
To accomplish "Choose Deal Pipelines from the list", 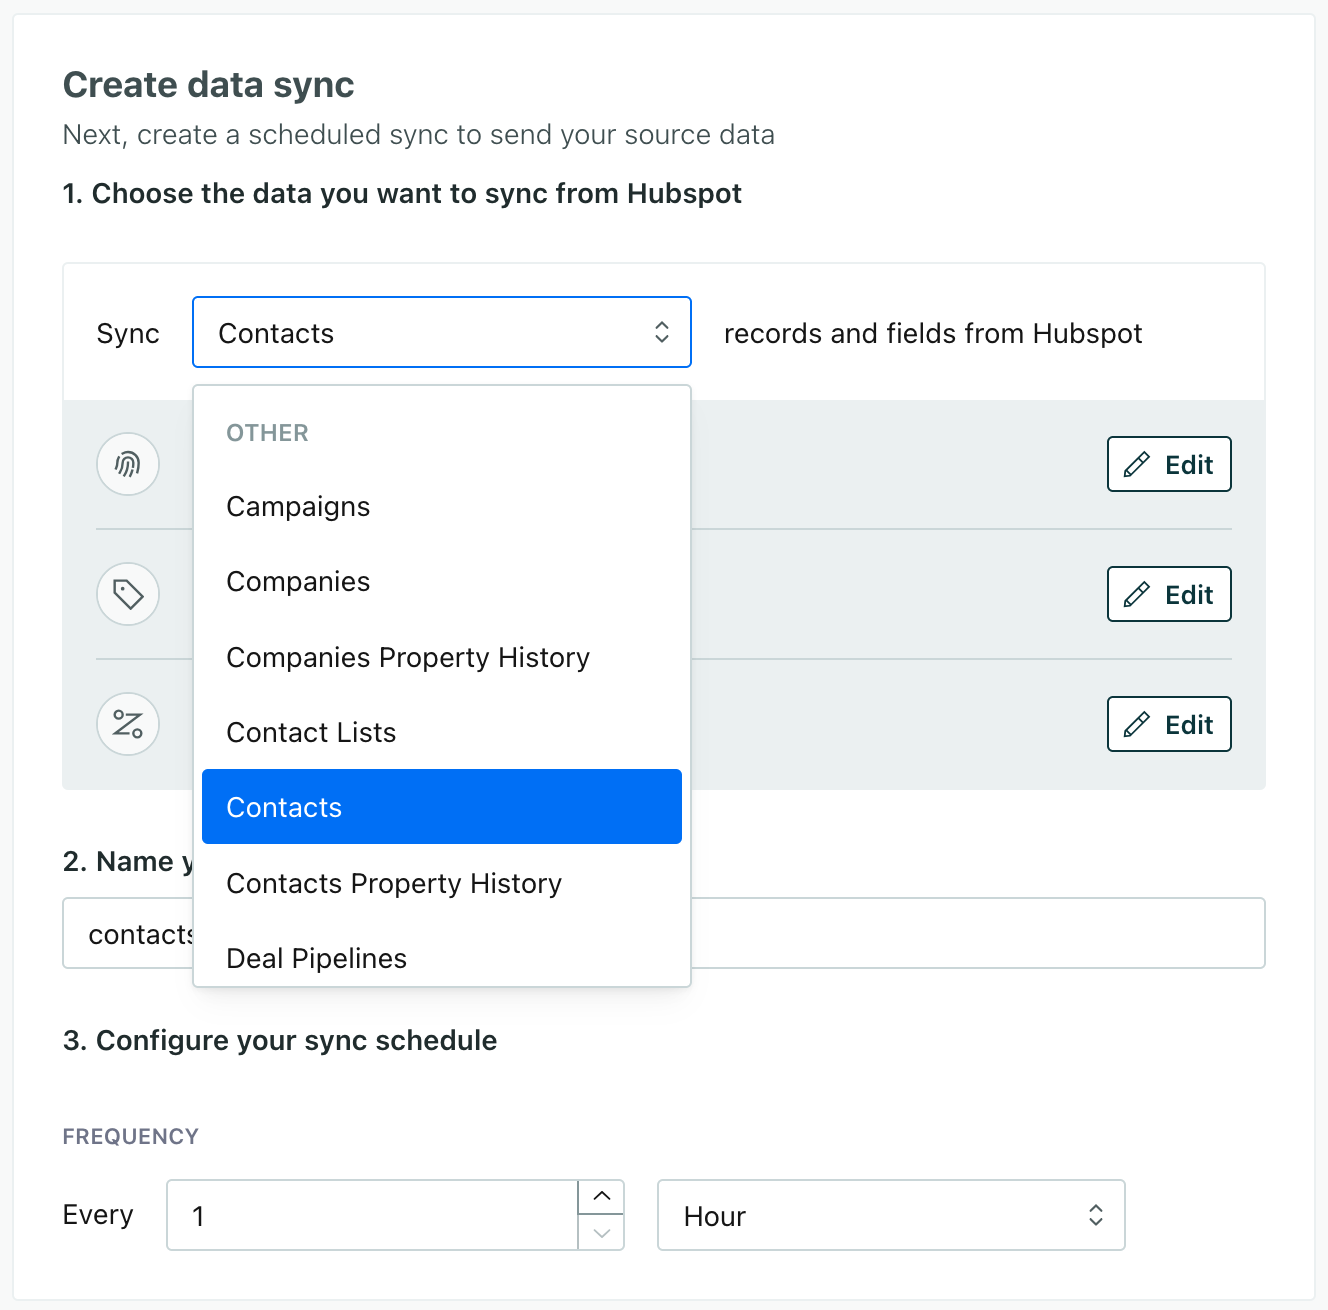I will click(316, 957).
